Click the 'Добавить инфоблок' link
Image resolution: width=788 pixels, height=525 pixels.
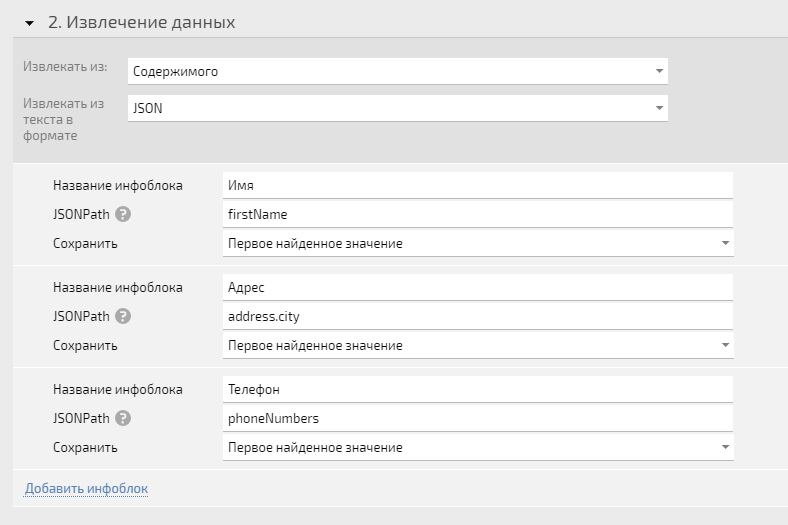[86, 488]
